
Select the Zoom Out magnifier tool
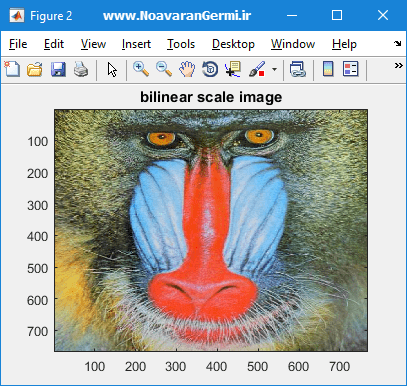(x=164, y=69)
